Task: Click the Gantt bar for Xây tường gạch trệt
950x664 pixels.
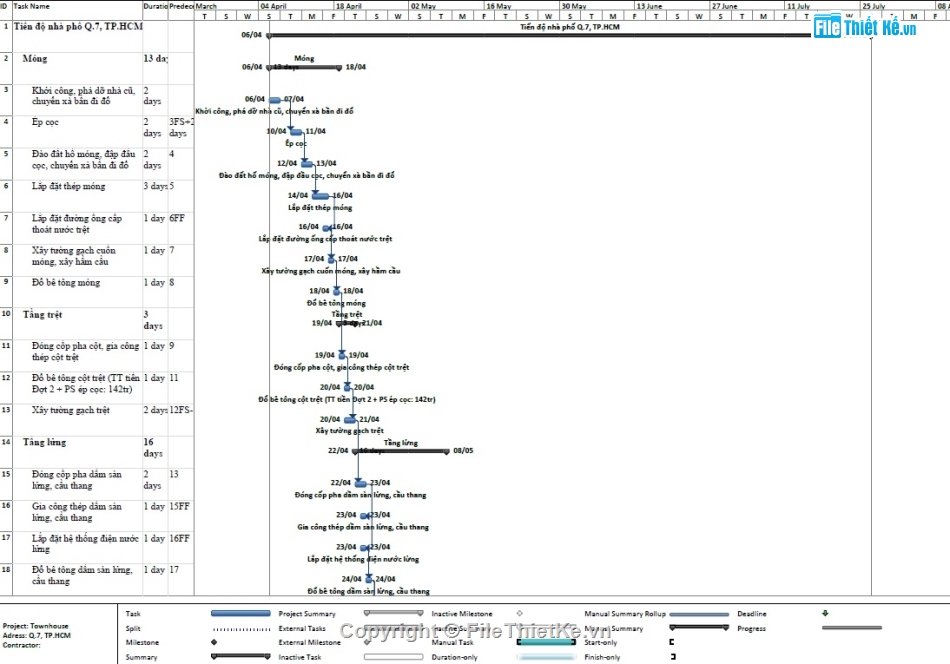Action: click(x=350, y=419)
